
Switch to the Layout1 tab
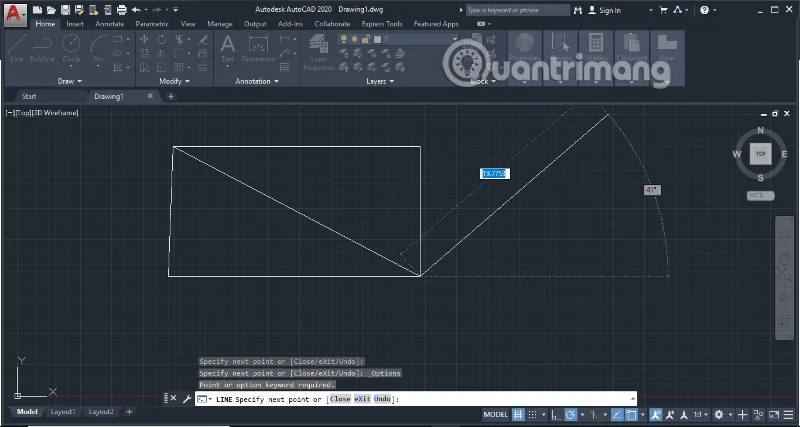tap(63, 412)
